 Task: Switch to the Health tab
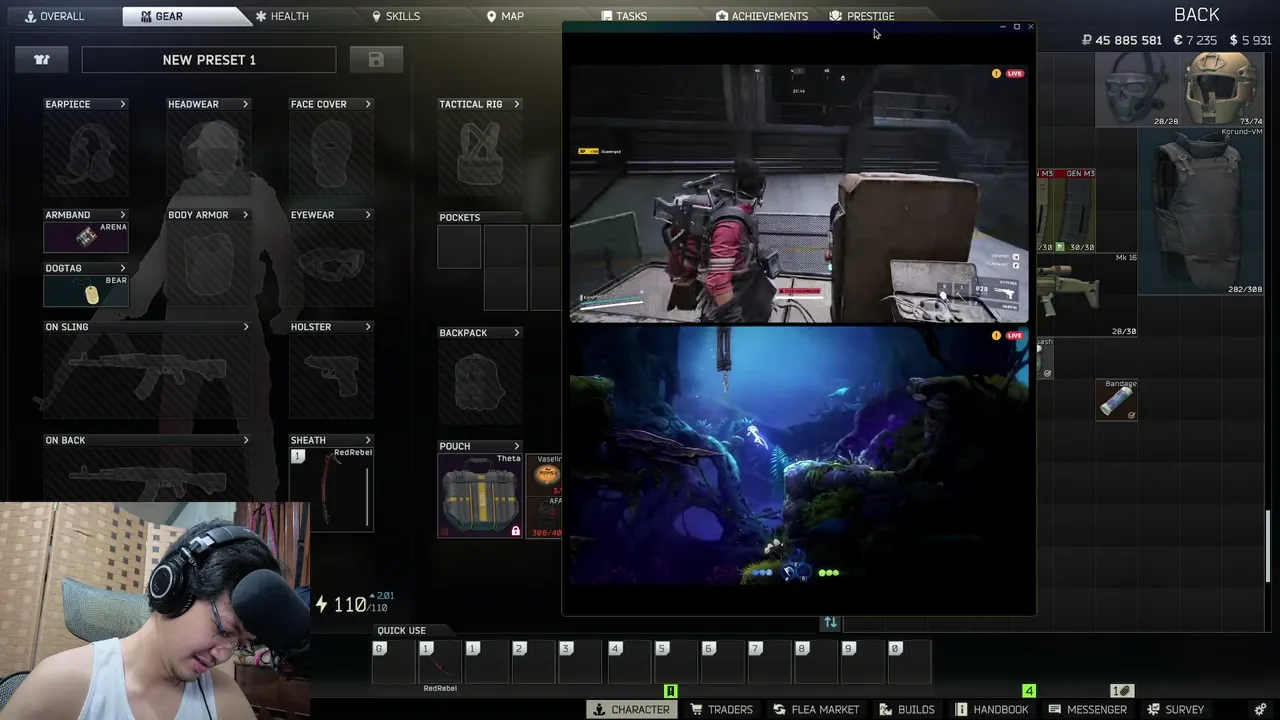pyautogui.click(x=281, y=16)
